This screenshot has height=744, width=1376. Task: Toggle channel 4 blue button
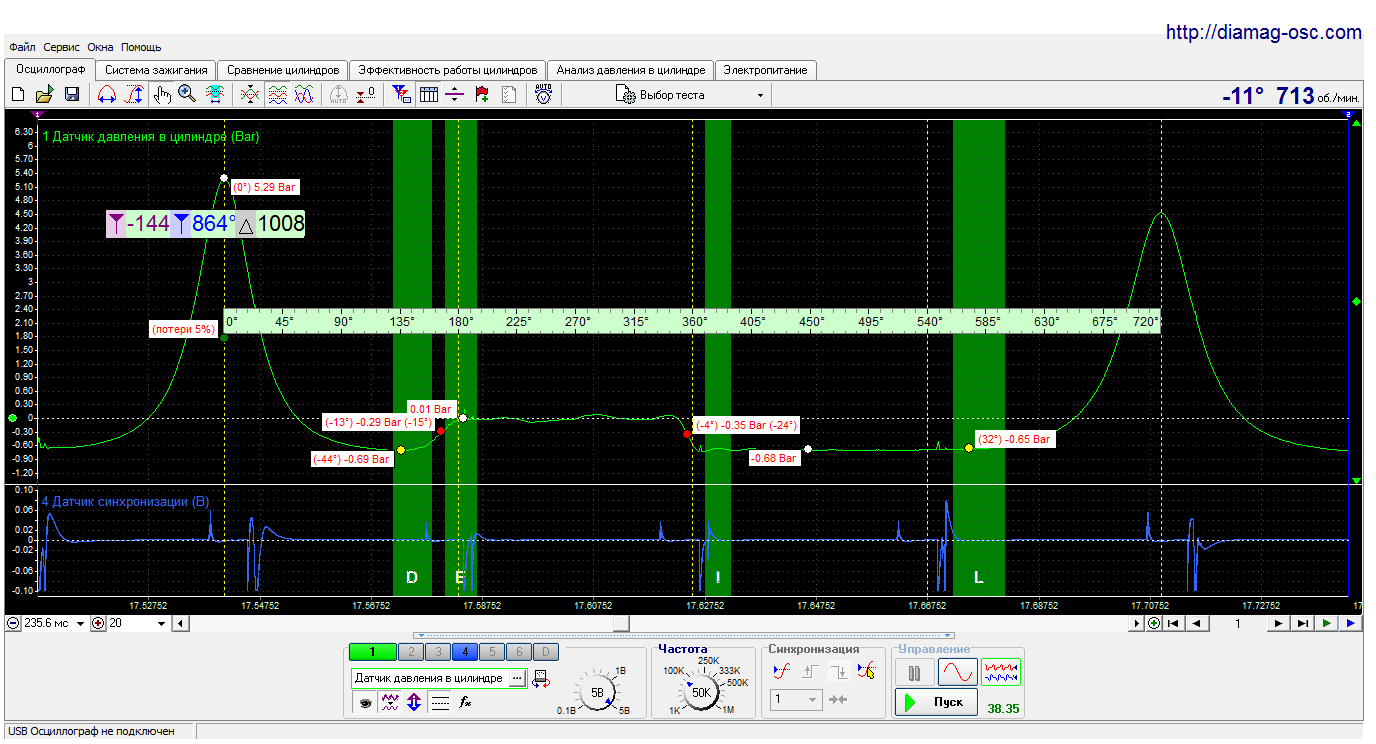click(464, 652)
